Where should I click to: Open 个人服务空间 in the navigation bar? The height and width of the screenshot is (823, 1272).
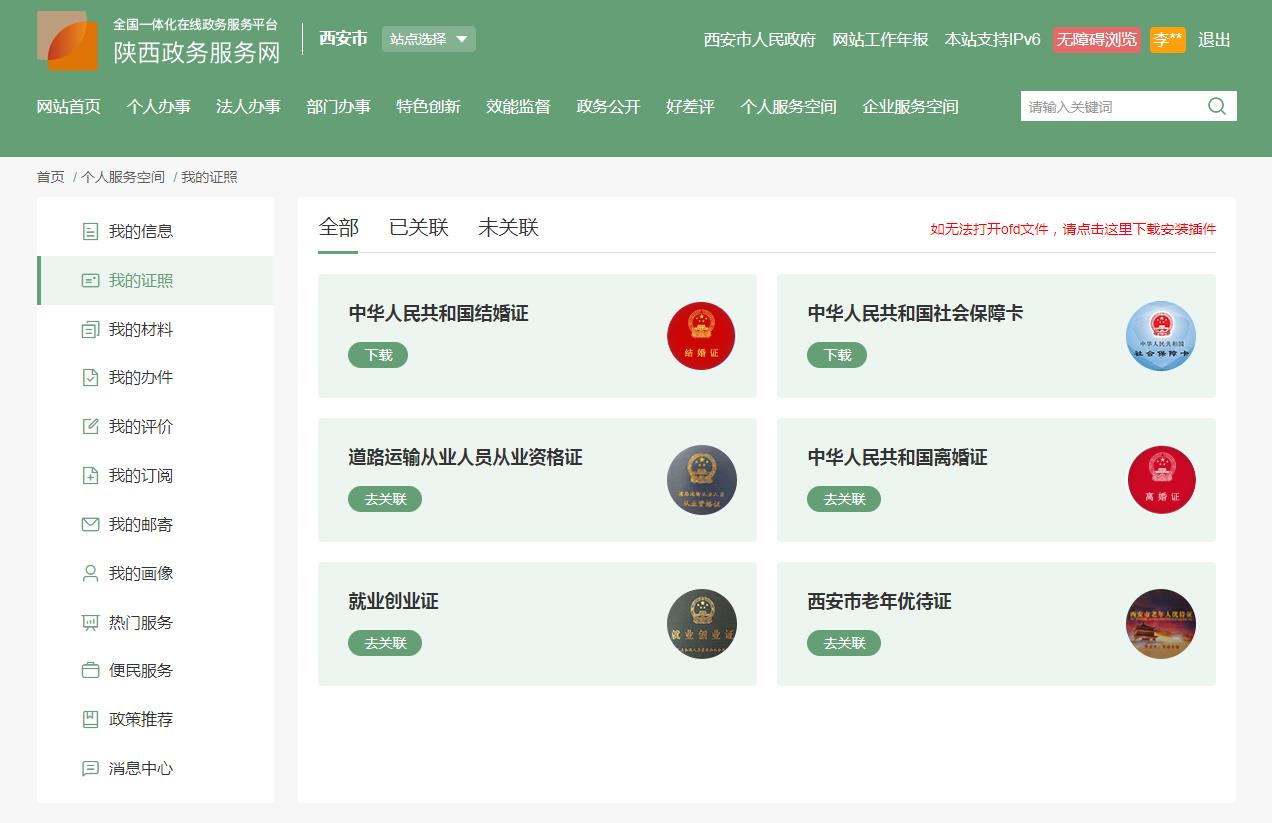[x=788, y=107]
